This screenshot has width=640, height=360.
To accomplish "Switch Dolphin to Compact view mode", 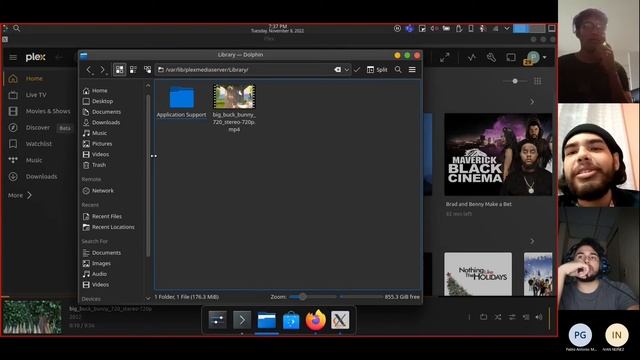I will 133,70.
